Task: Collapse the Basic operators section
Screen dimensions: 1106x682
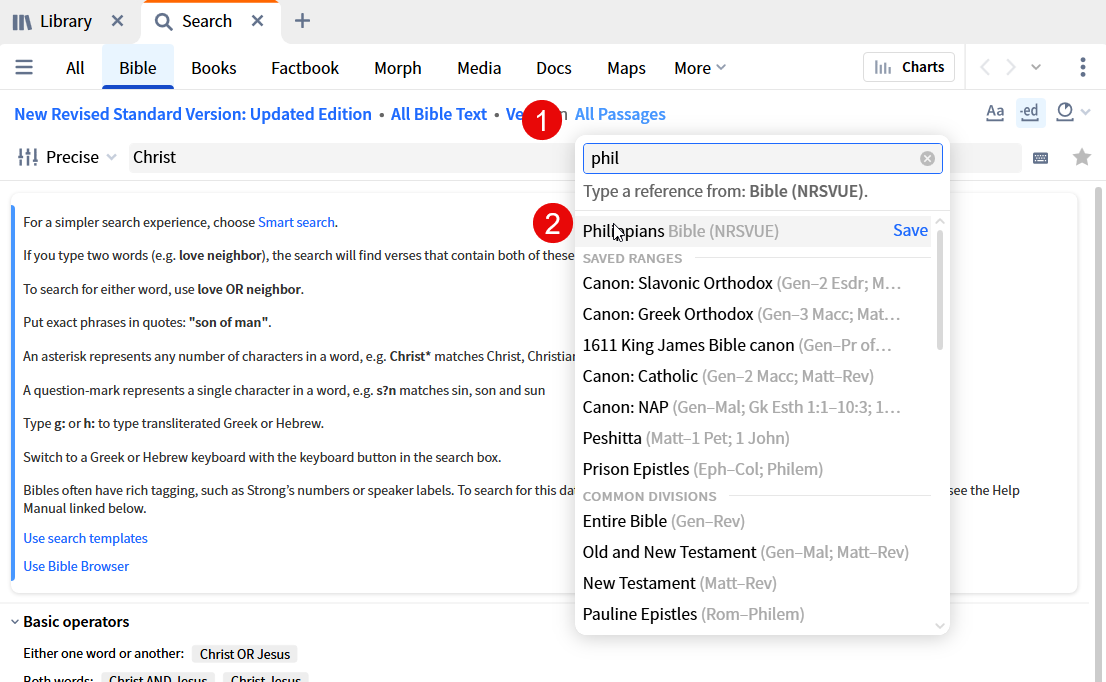Action: pos(15,622)
